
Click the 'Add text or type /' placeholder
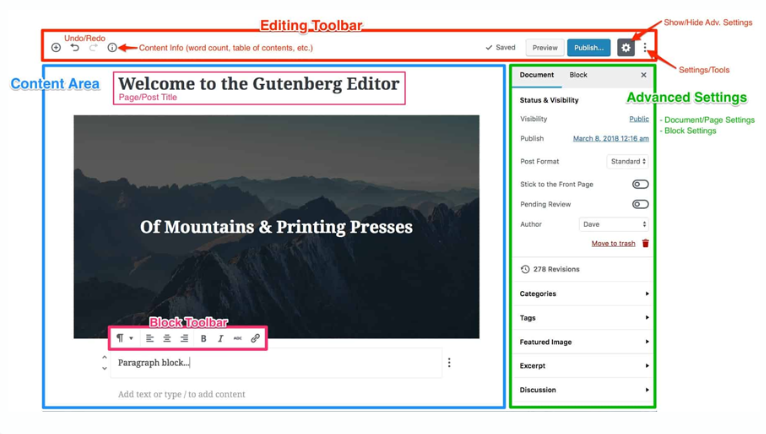(182, 394)
